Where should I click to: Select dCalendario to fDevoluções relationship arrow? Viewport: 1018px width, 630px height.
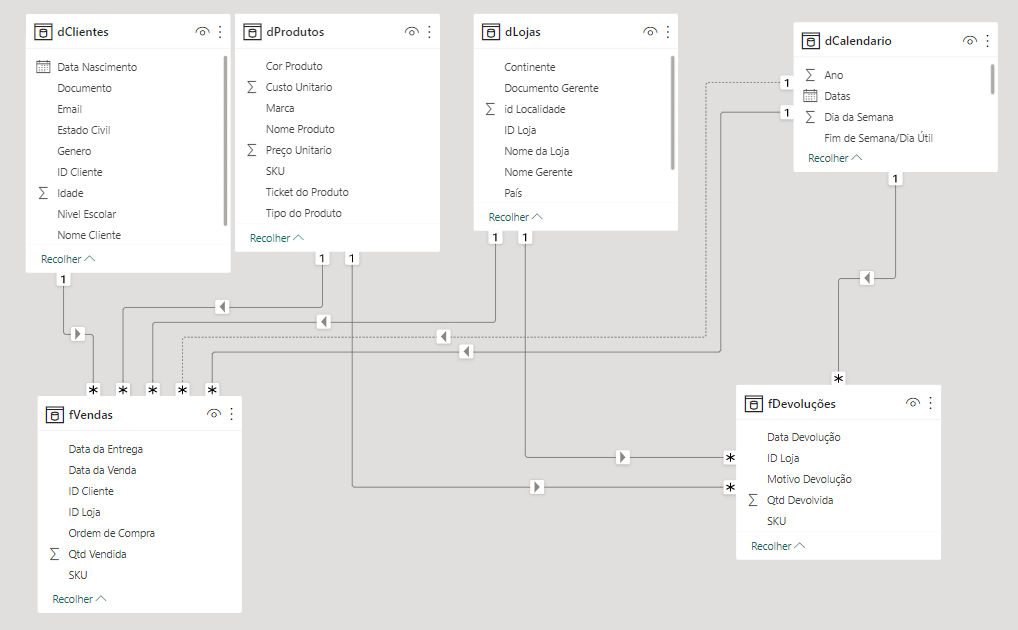coord(867,278)
